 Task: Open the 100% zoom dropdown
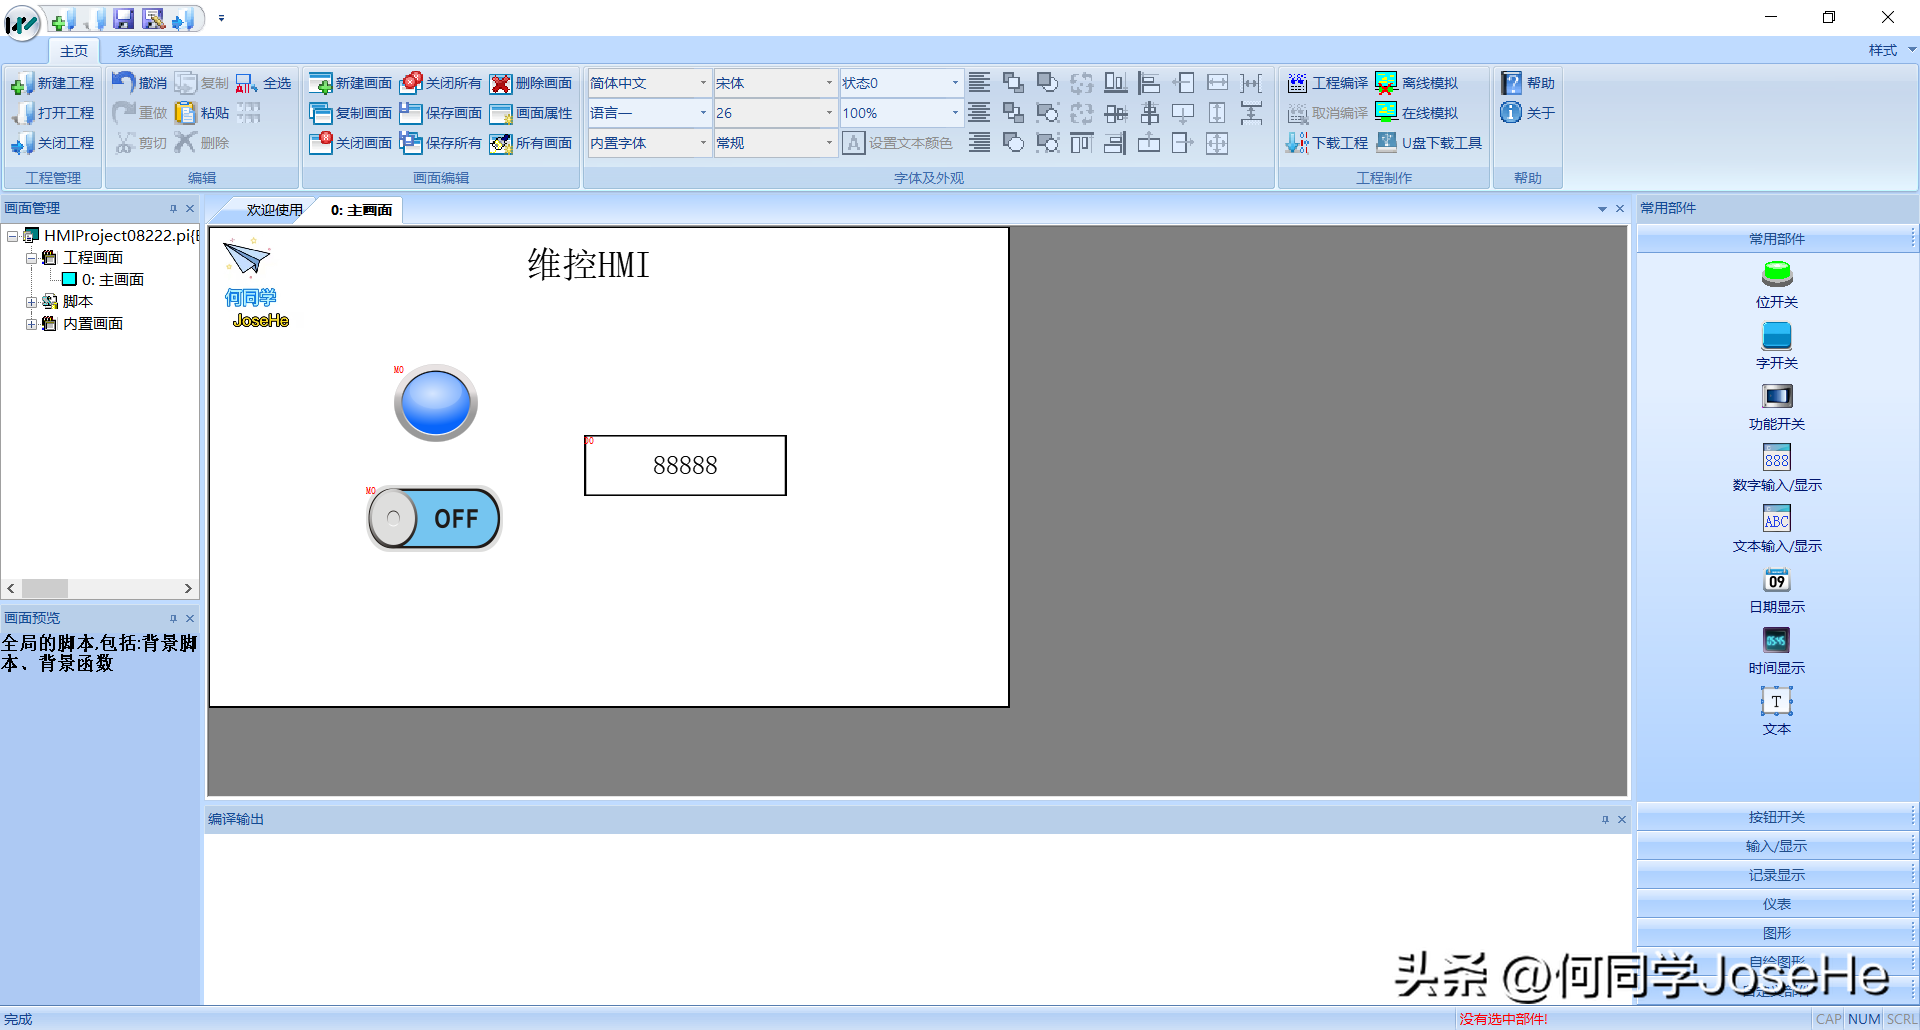click(954, 113)
